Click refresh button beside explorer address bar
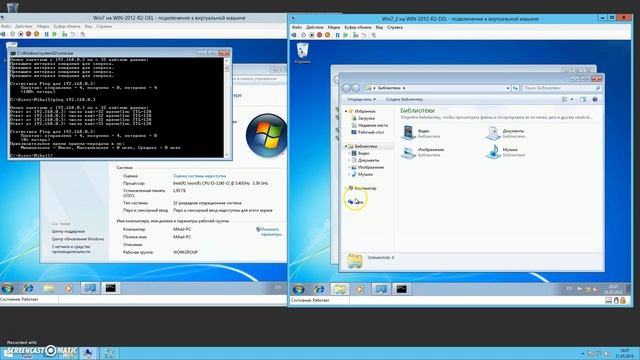640x360 pixels. pyautogui.click(x=516, y=88)
